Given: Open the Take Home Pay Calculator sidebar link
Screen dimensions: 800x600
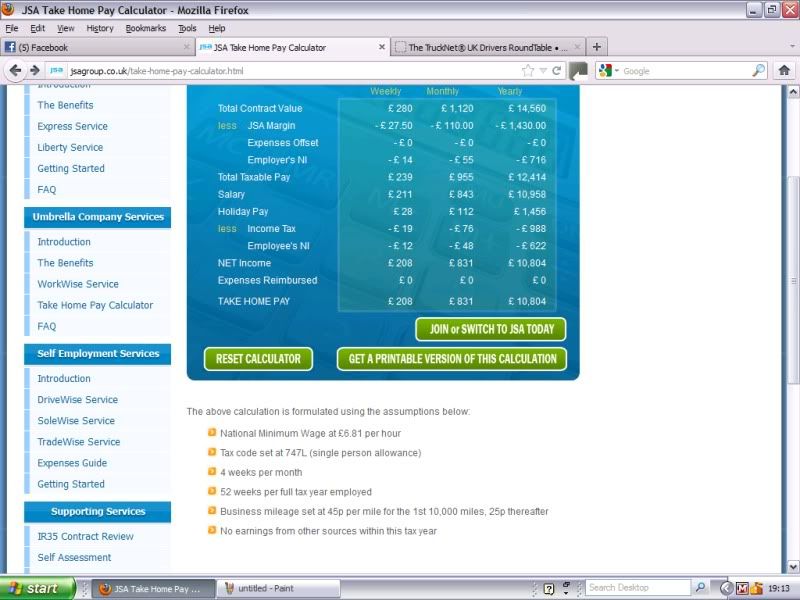Looking at the screenshot, I should pos(95,305).
